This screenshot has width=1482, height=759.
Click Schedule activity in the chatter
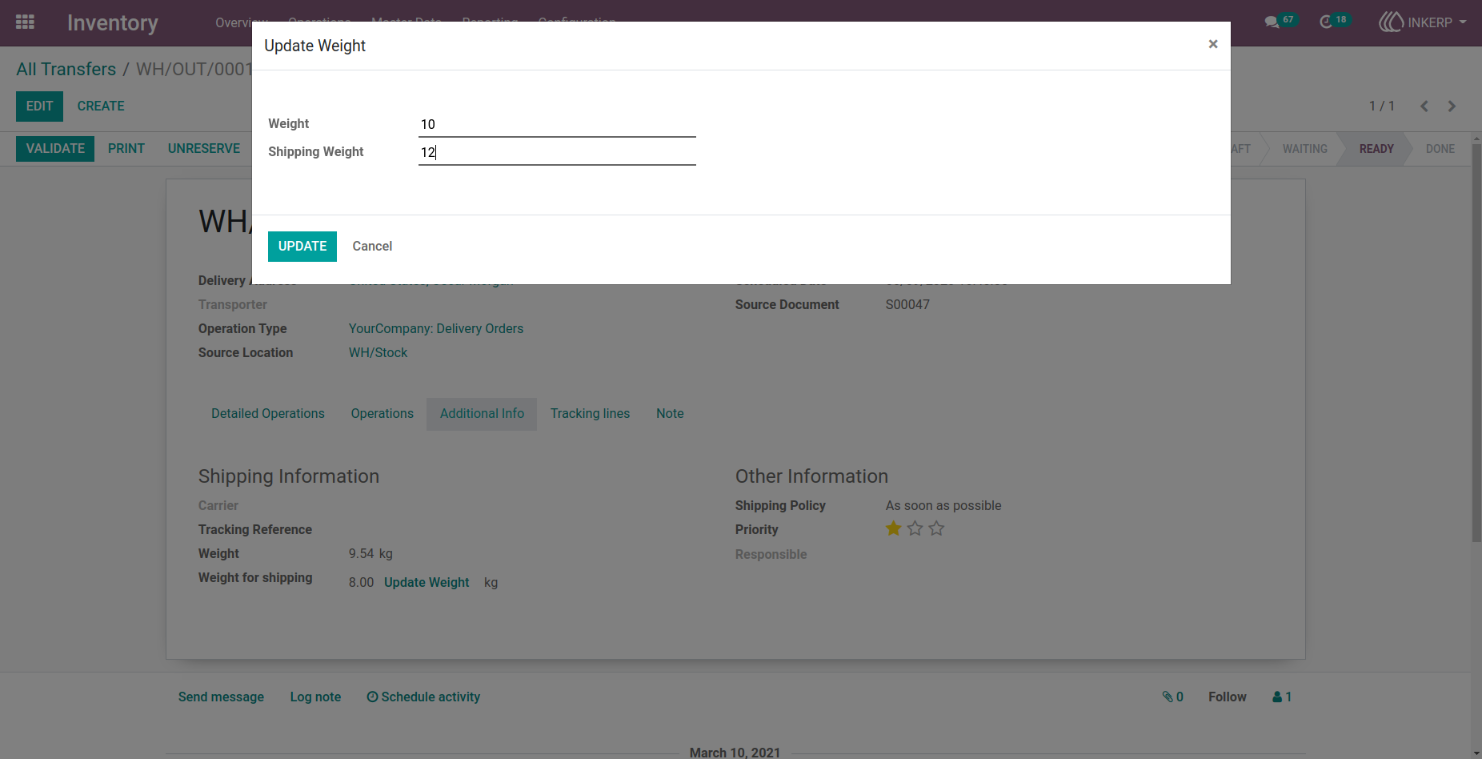(x=423, y=697)
